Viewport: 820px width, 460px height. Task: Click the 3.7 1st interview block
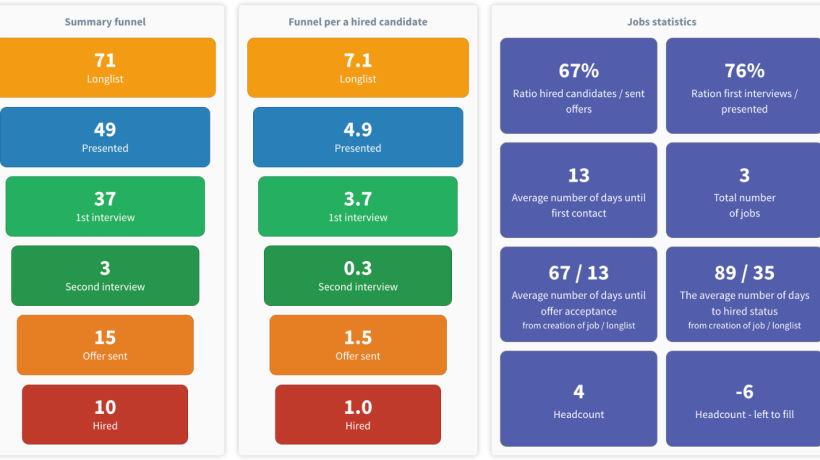358,206
